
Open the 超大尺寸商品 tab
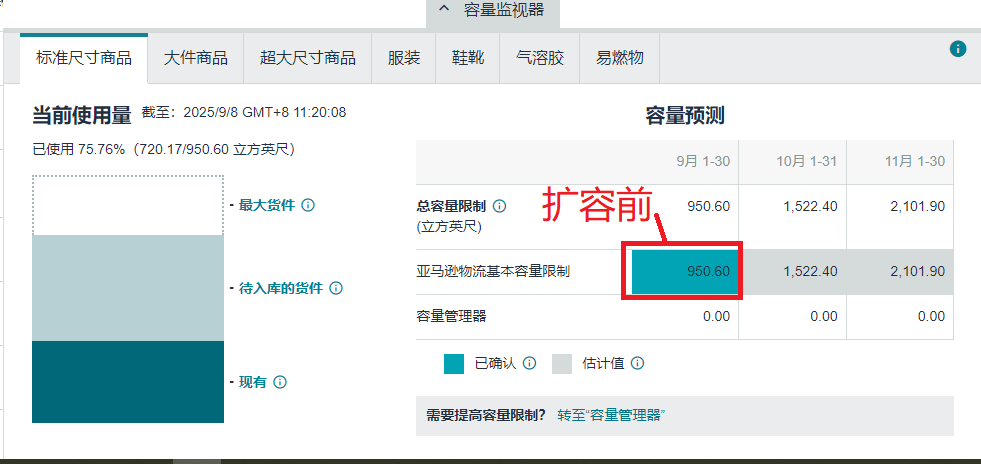click(307, 58)
